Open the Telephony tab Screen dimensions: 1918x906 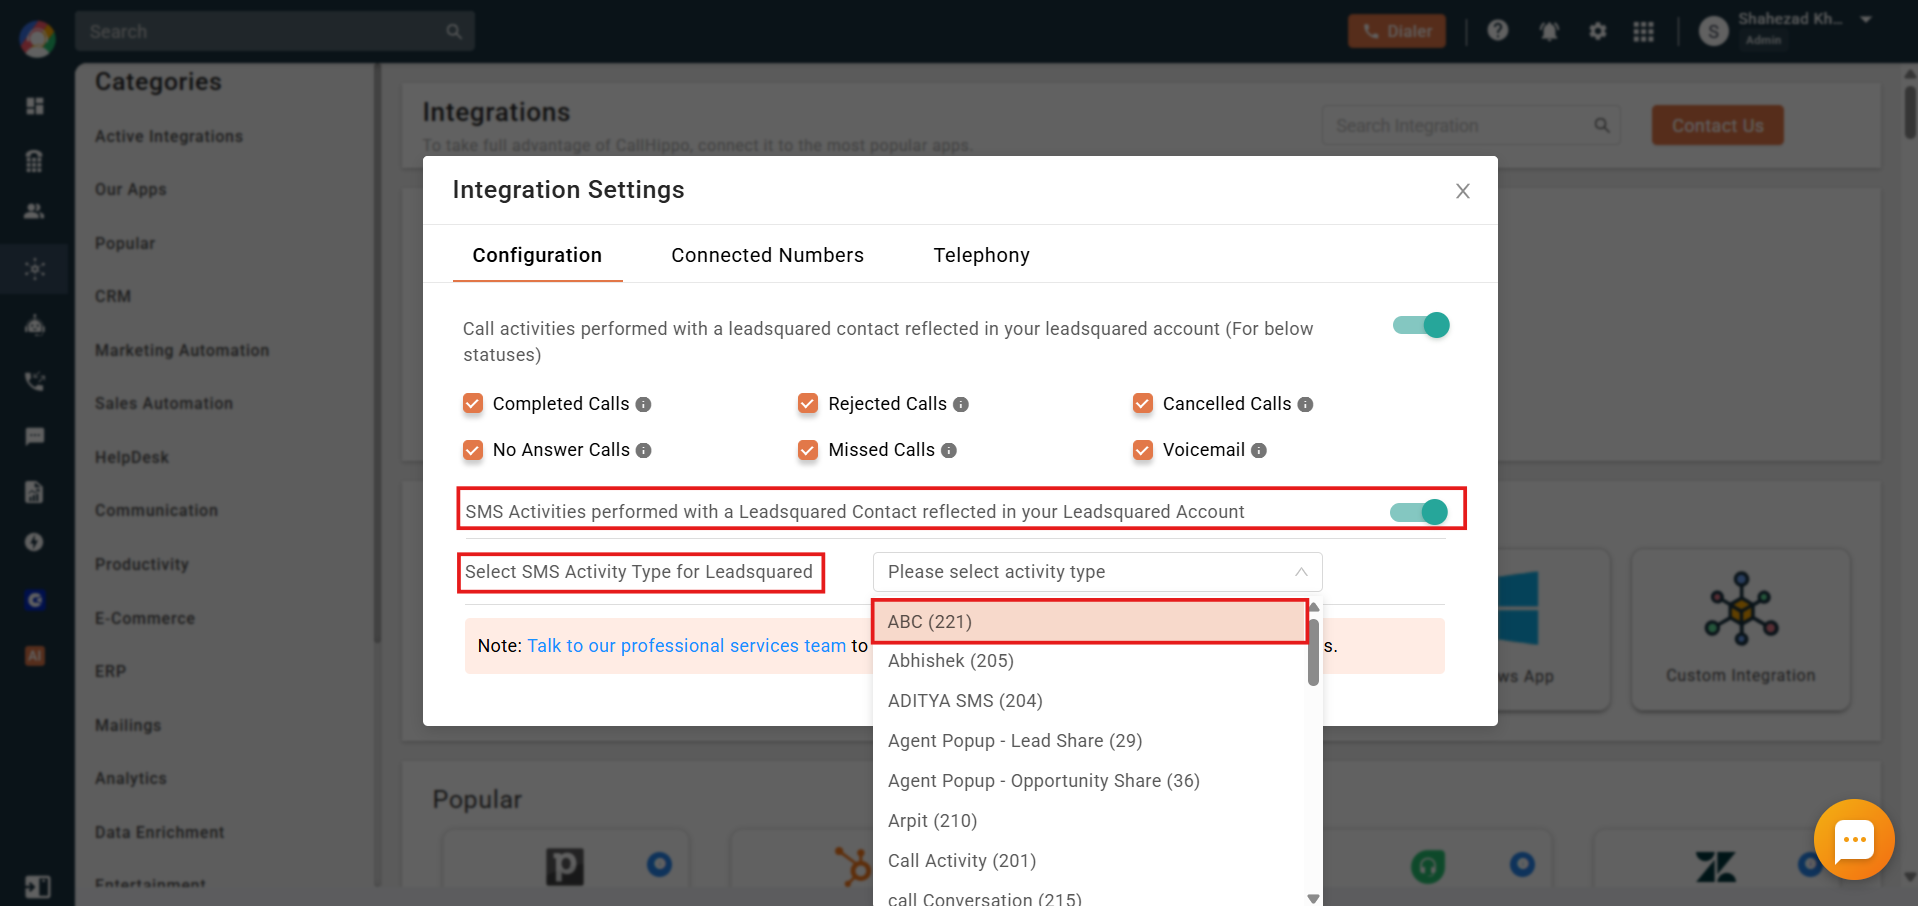pyautogui.click(x=981, y=255)
